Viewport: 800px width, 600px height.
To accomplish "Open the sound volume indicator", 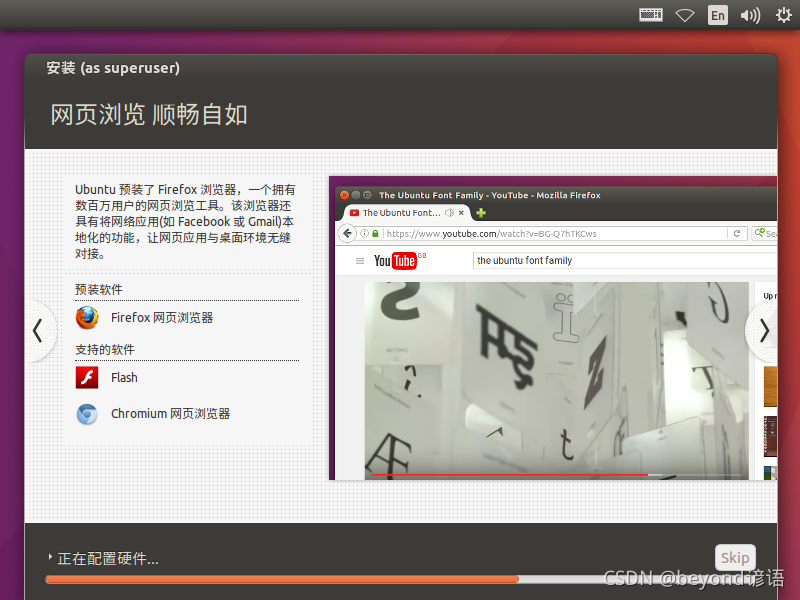I will coord(750,15).
